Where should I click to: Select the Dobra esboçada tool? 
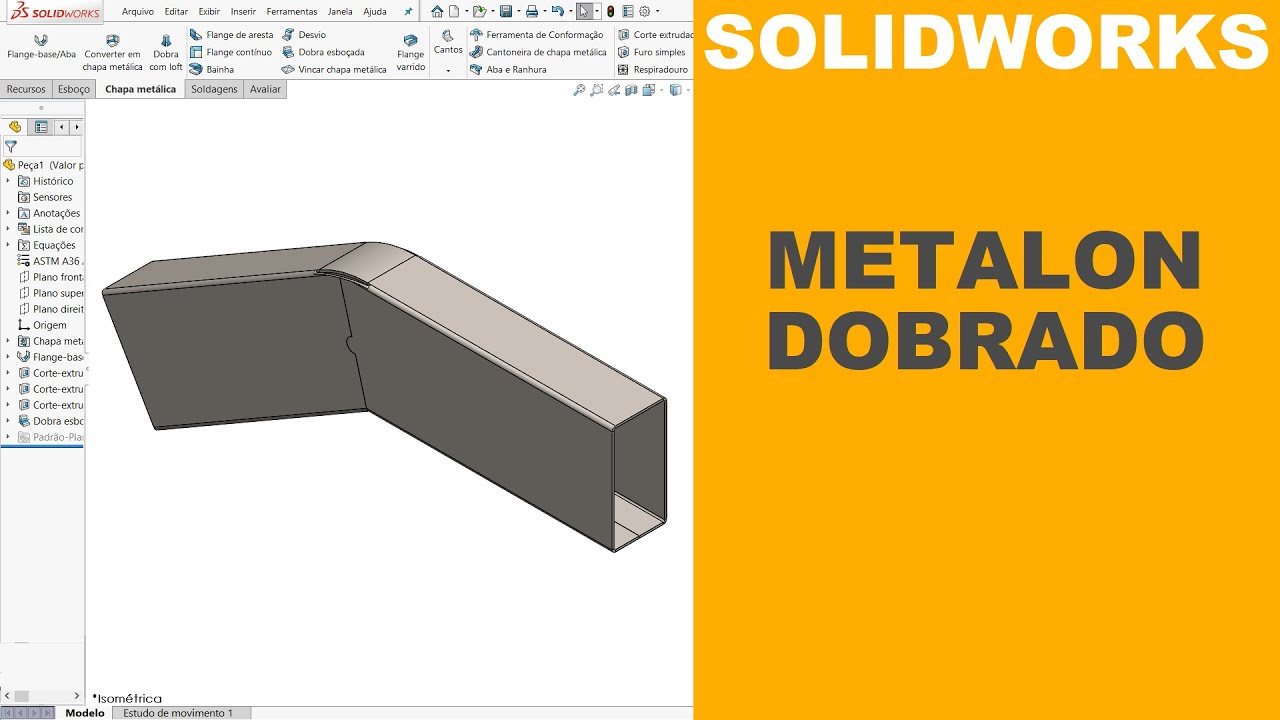323,52
